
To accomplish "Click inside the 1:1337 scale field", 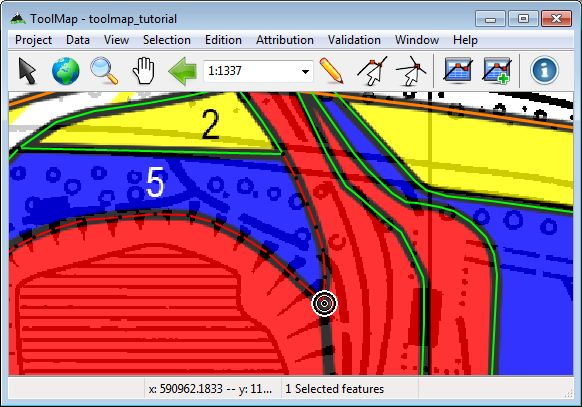I will pos(252,71).
